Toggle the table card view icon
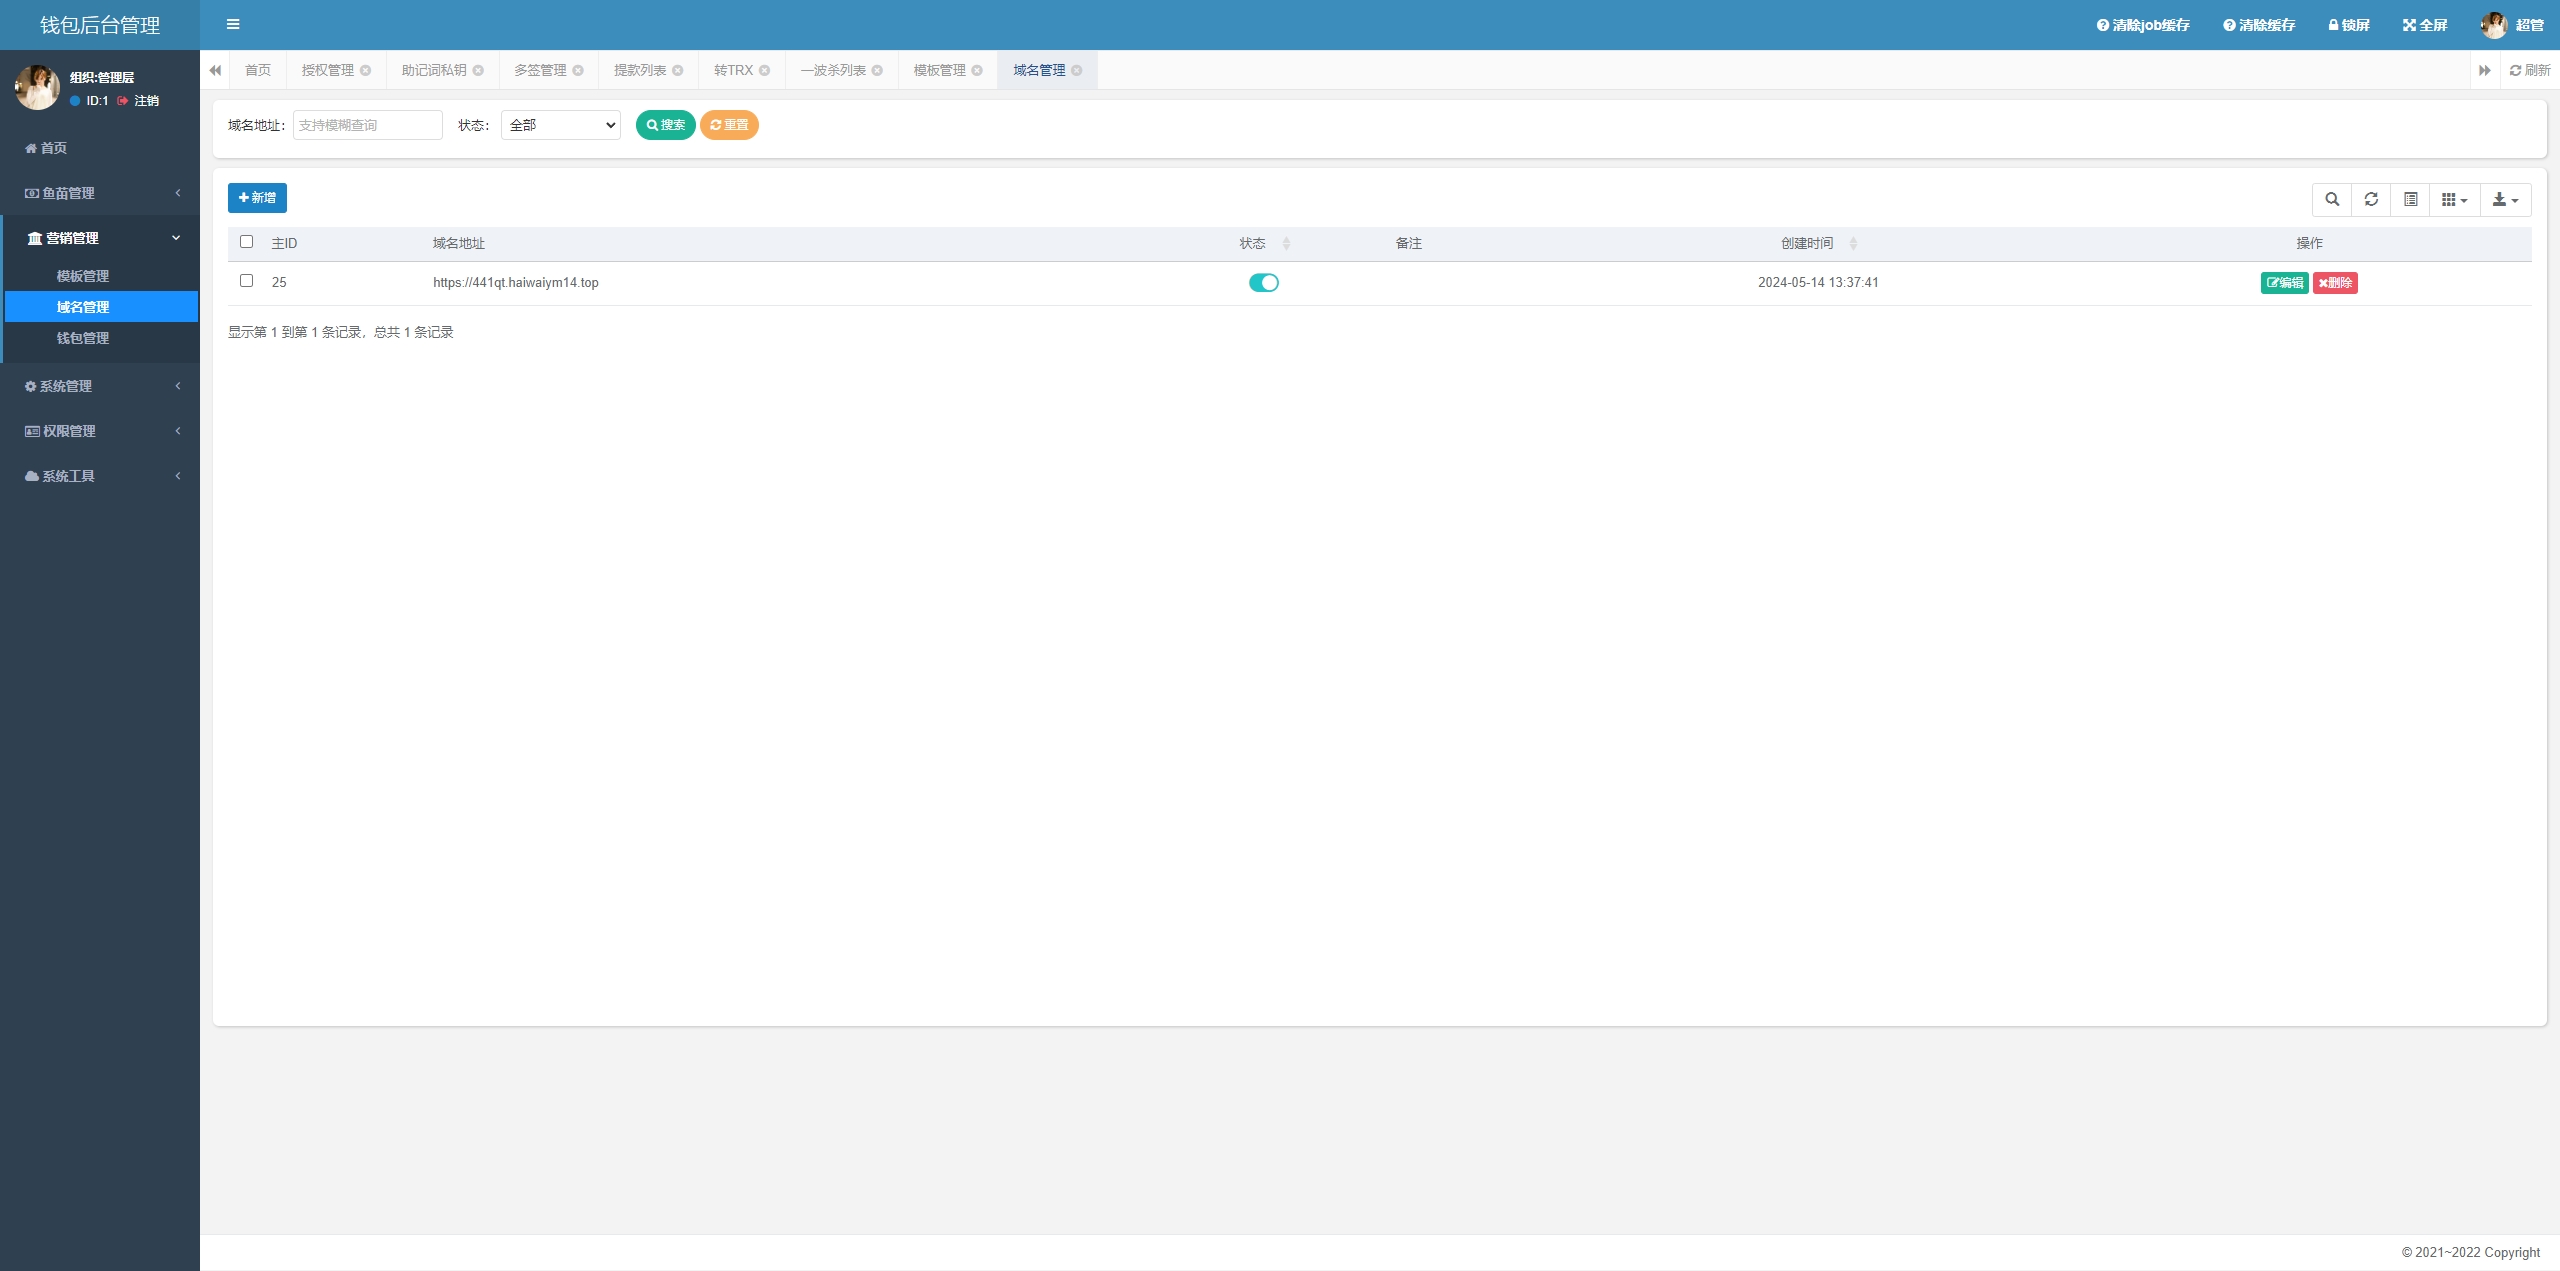Image resolution: width=2560 pixels, height=1271 pixels. pos(2411,199)
